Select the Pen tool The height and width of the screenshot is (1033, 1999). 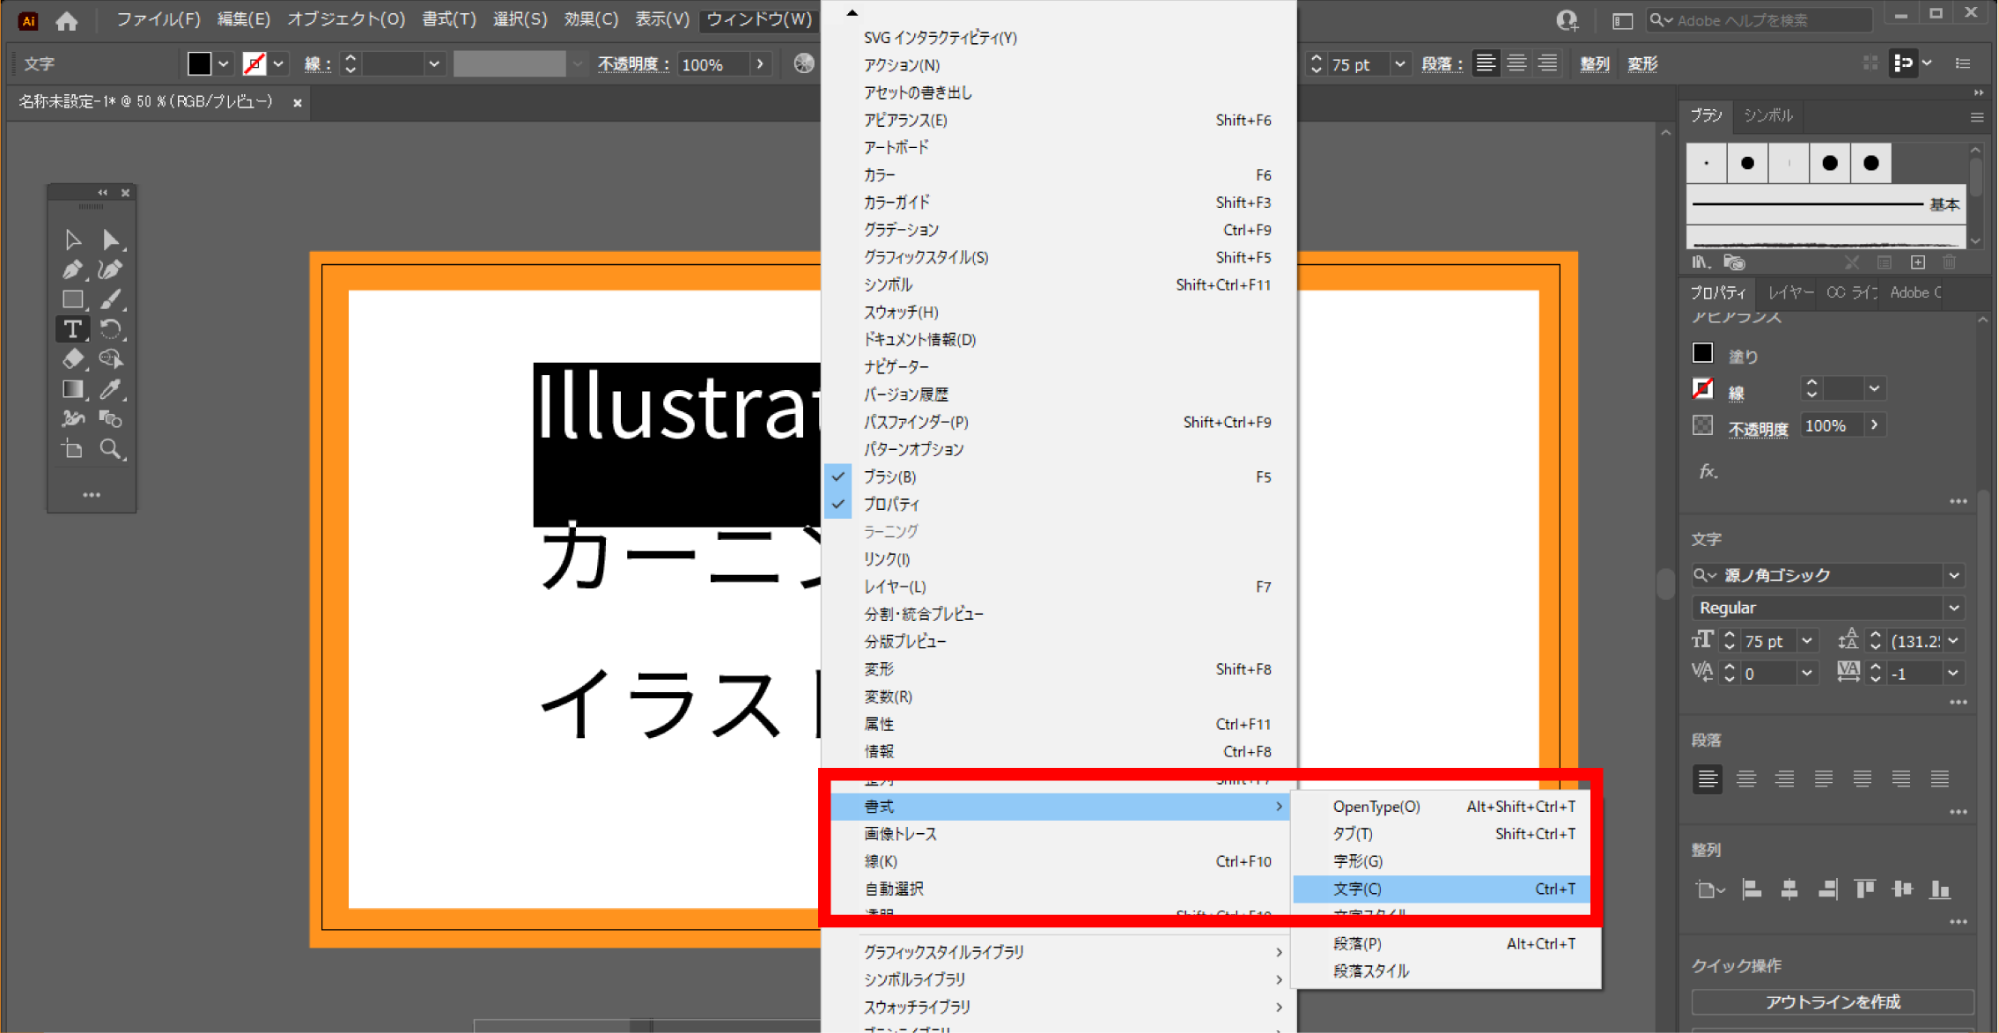coord(73,270)
